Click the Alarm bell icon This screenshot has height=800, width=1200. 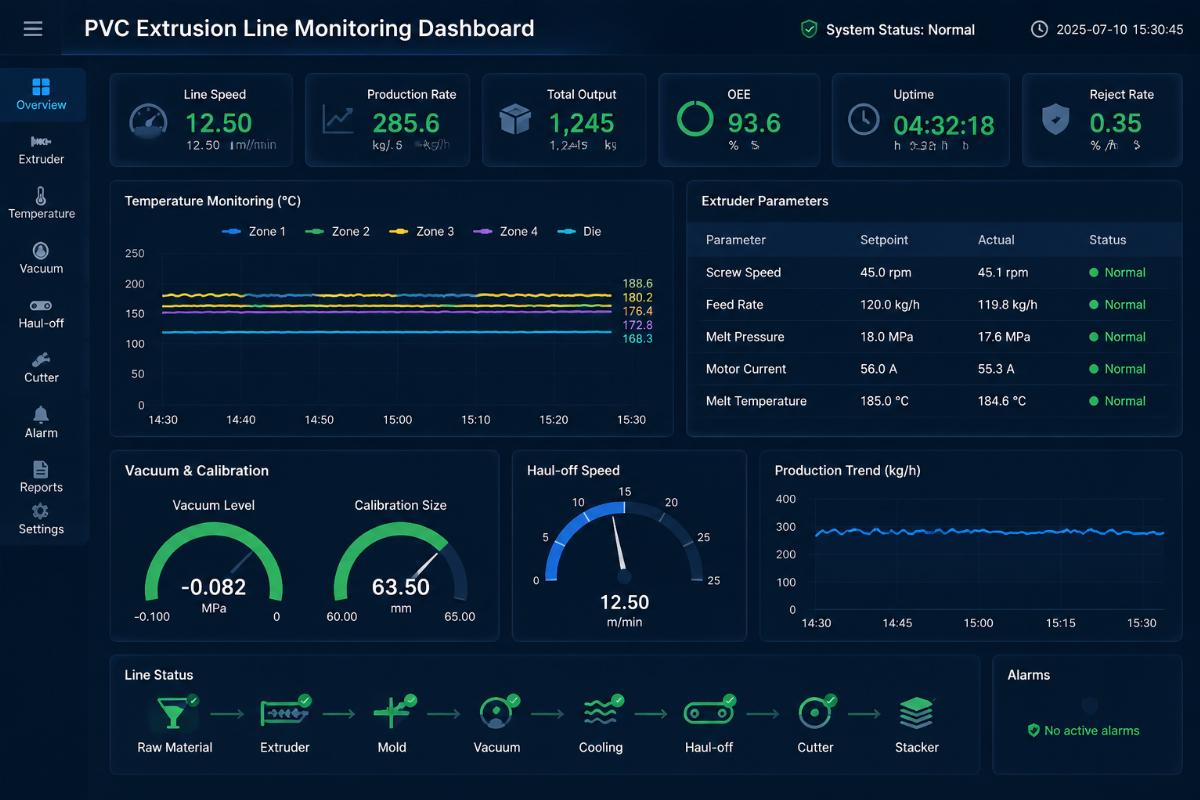coord(41,414)
